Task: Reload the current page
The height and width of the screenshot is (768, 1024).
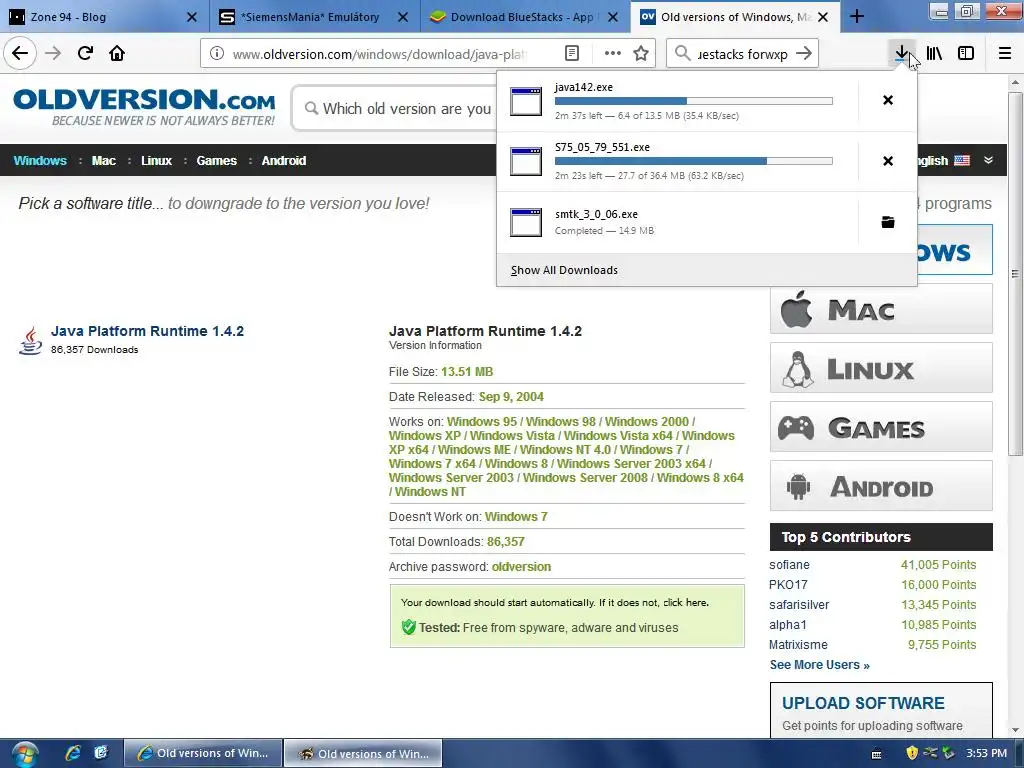Action: click(x=85, y=53)
